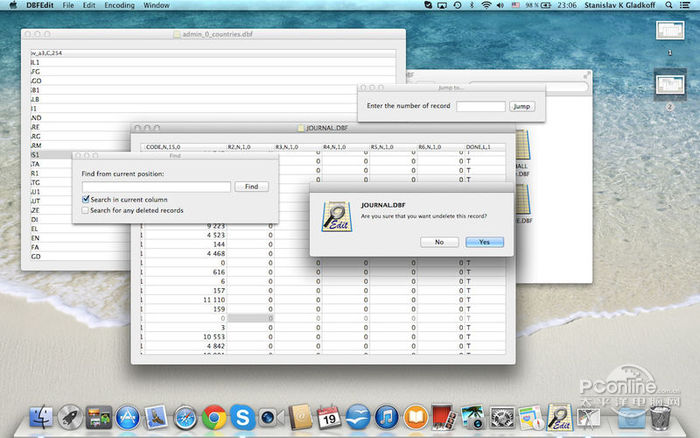
Task: Enable Search for any deleted records
Action: [86, 210]
